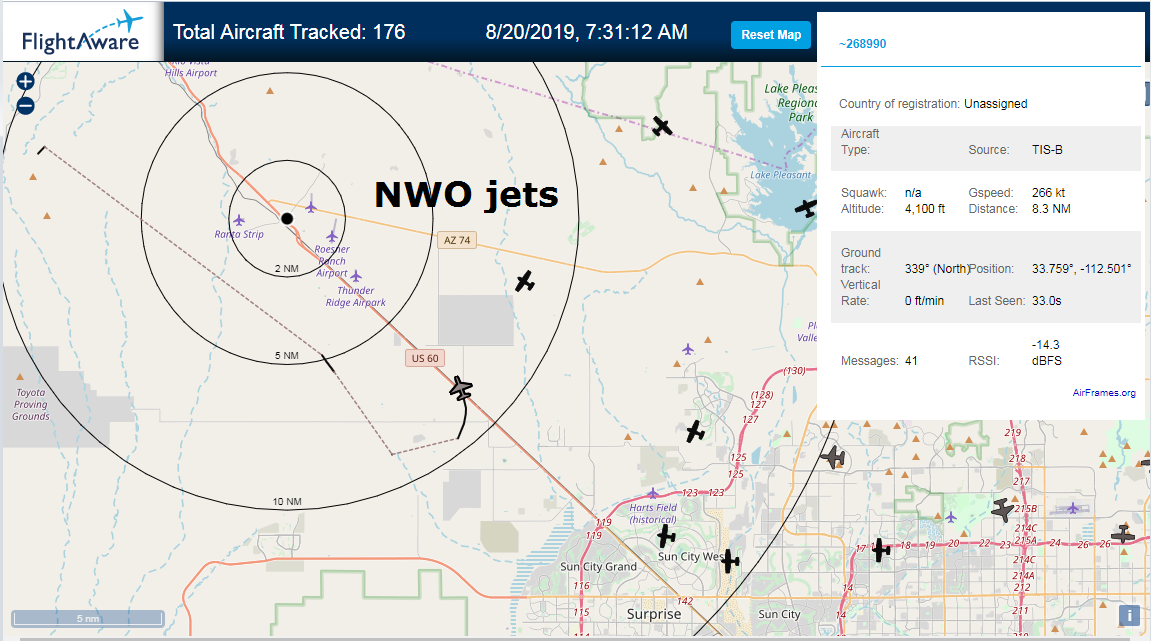Select the grey aircraft right of marker 26
The image size is (1151, 641).
[x=1123, y=535]
